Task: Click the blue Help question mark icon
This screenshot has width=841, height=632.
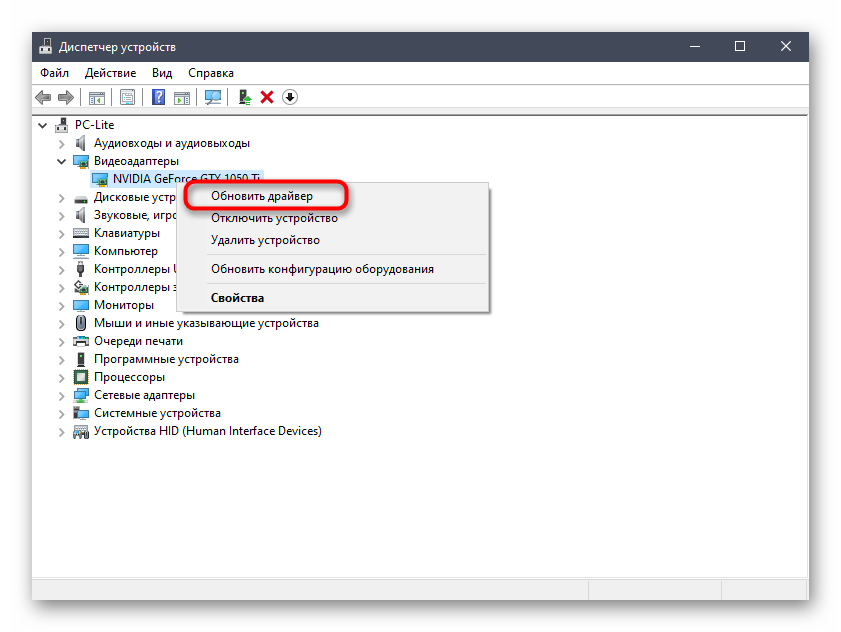Action: (x=158, y=97)
